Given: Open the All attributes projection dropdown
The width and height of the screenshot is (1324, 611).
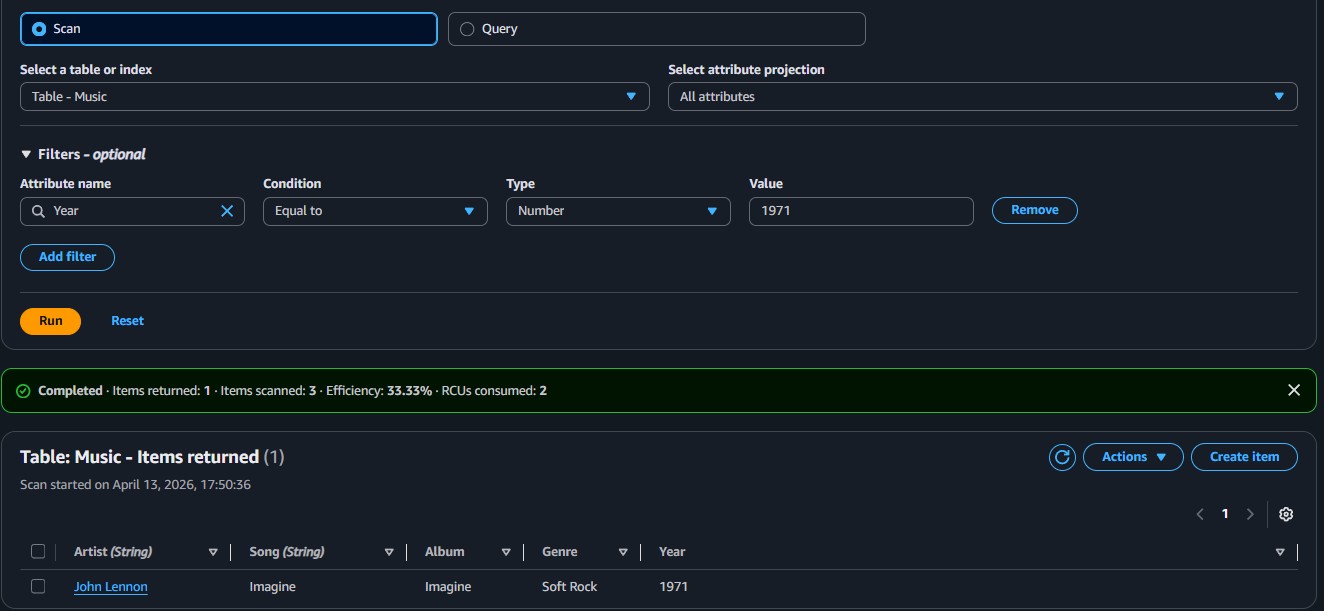Looking at the screenshot, I should pyautogui.click(x=982, y=96).
